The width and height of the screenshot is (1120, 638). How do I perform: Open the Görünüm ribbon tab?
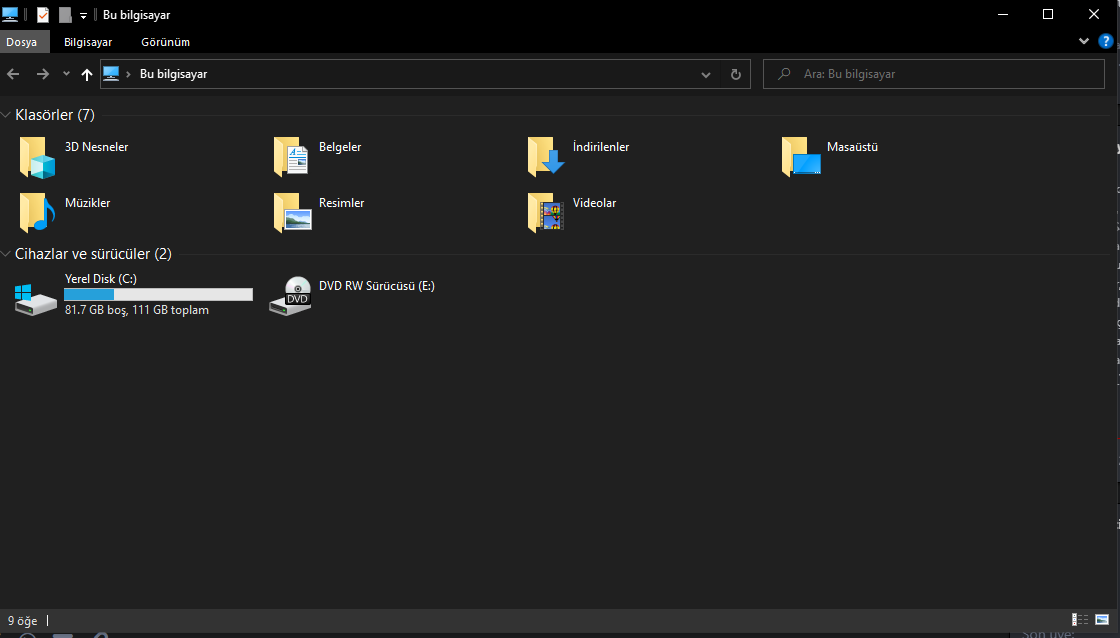(166, 42)
